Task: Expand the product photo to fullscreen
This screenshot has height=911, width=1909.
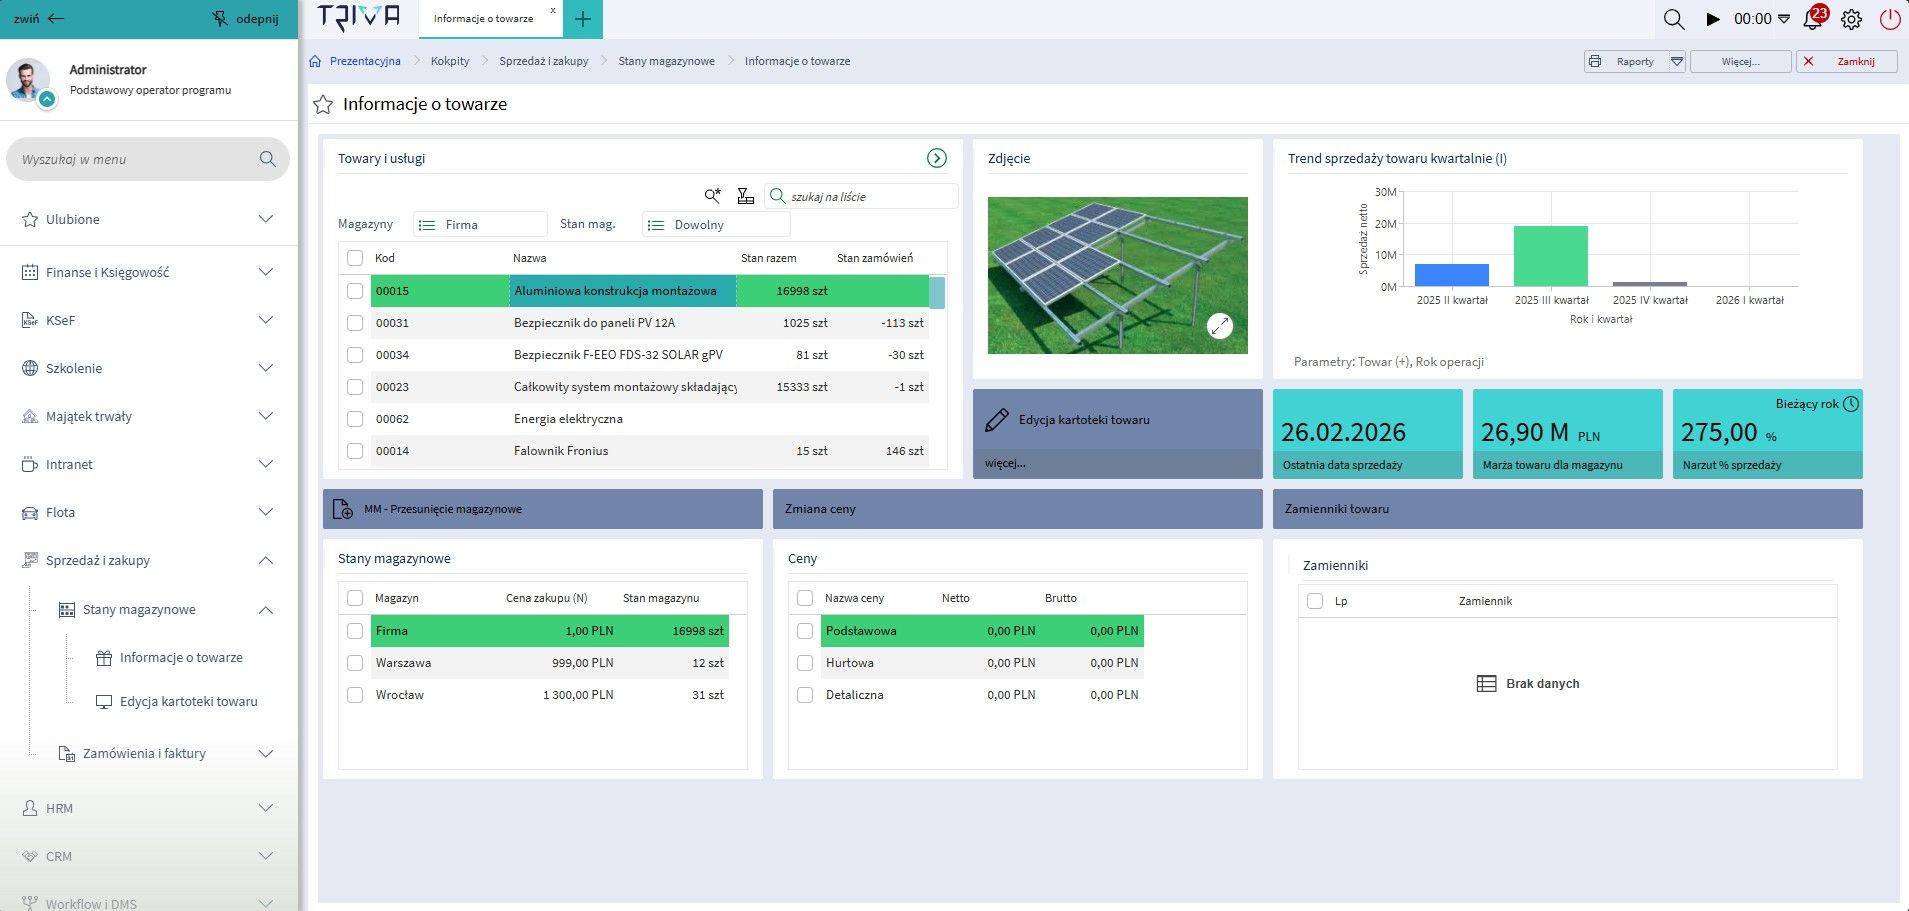Action: coord(1219,326)
